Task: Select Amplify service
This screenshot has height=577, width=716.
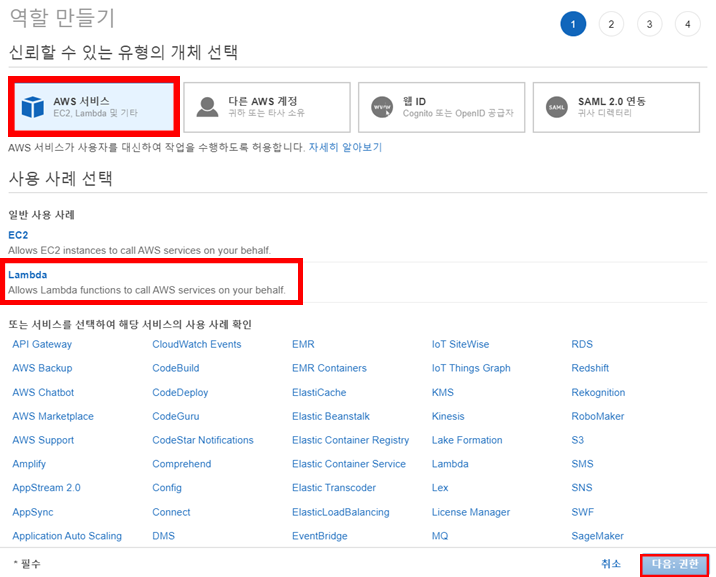Action: point(29,464)
